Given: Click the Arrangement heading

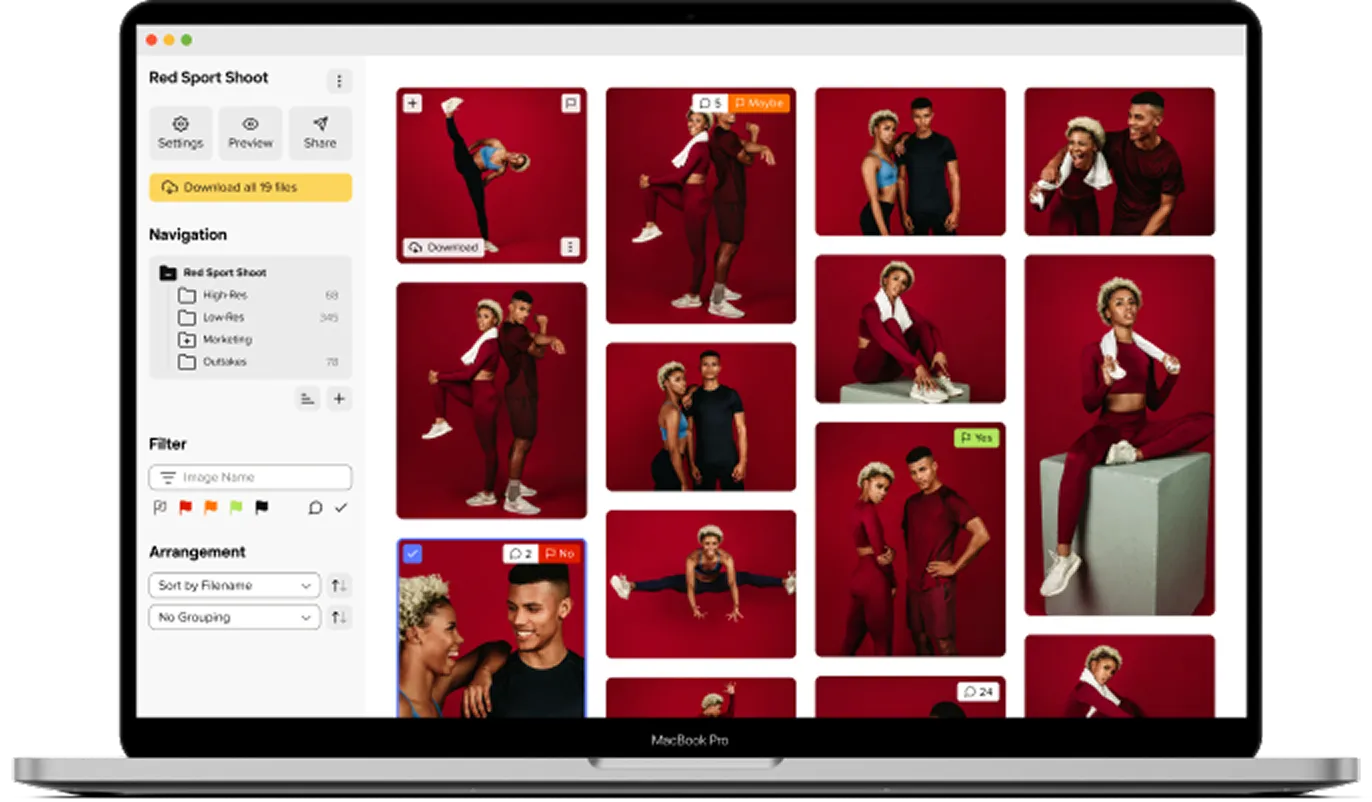Looking at the screenshot, I should click(197, 552).
